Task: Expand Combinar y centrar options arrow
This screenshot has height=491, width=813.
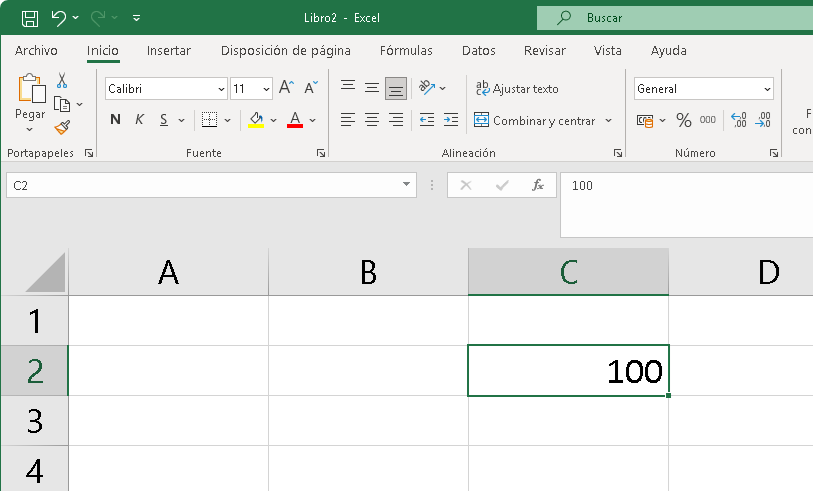Action: point(609,120)
